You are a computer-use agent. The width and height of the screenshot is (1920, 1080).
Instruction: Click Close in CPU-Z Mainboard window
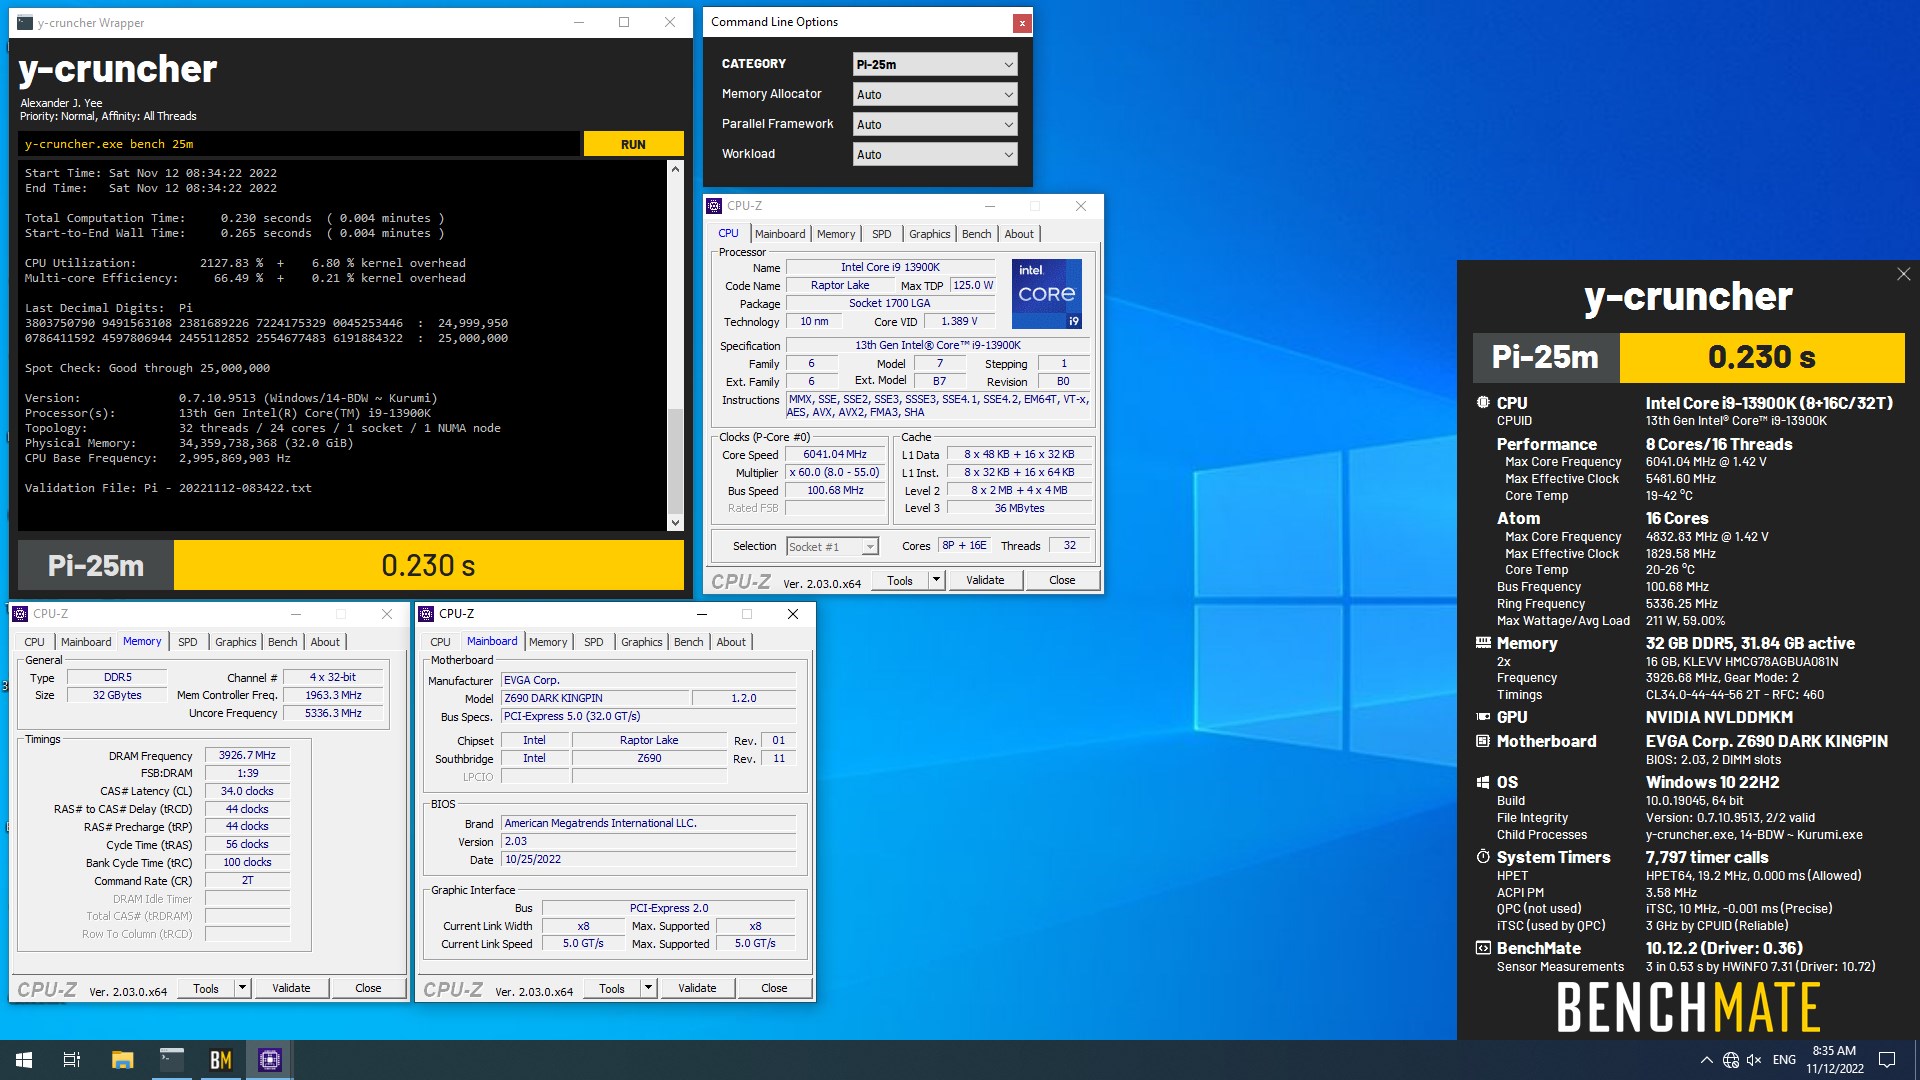(774, 988)
